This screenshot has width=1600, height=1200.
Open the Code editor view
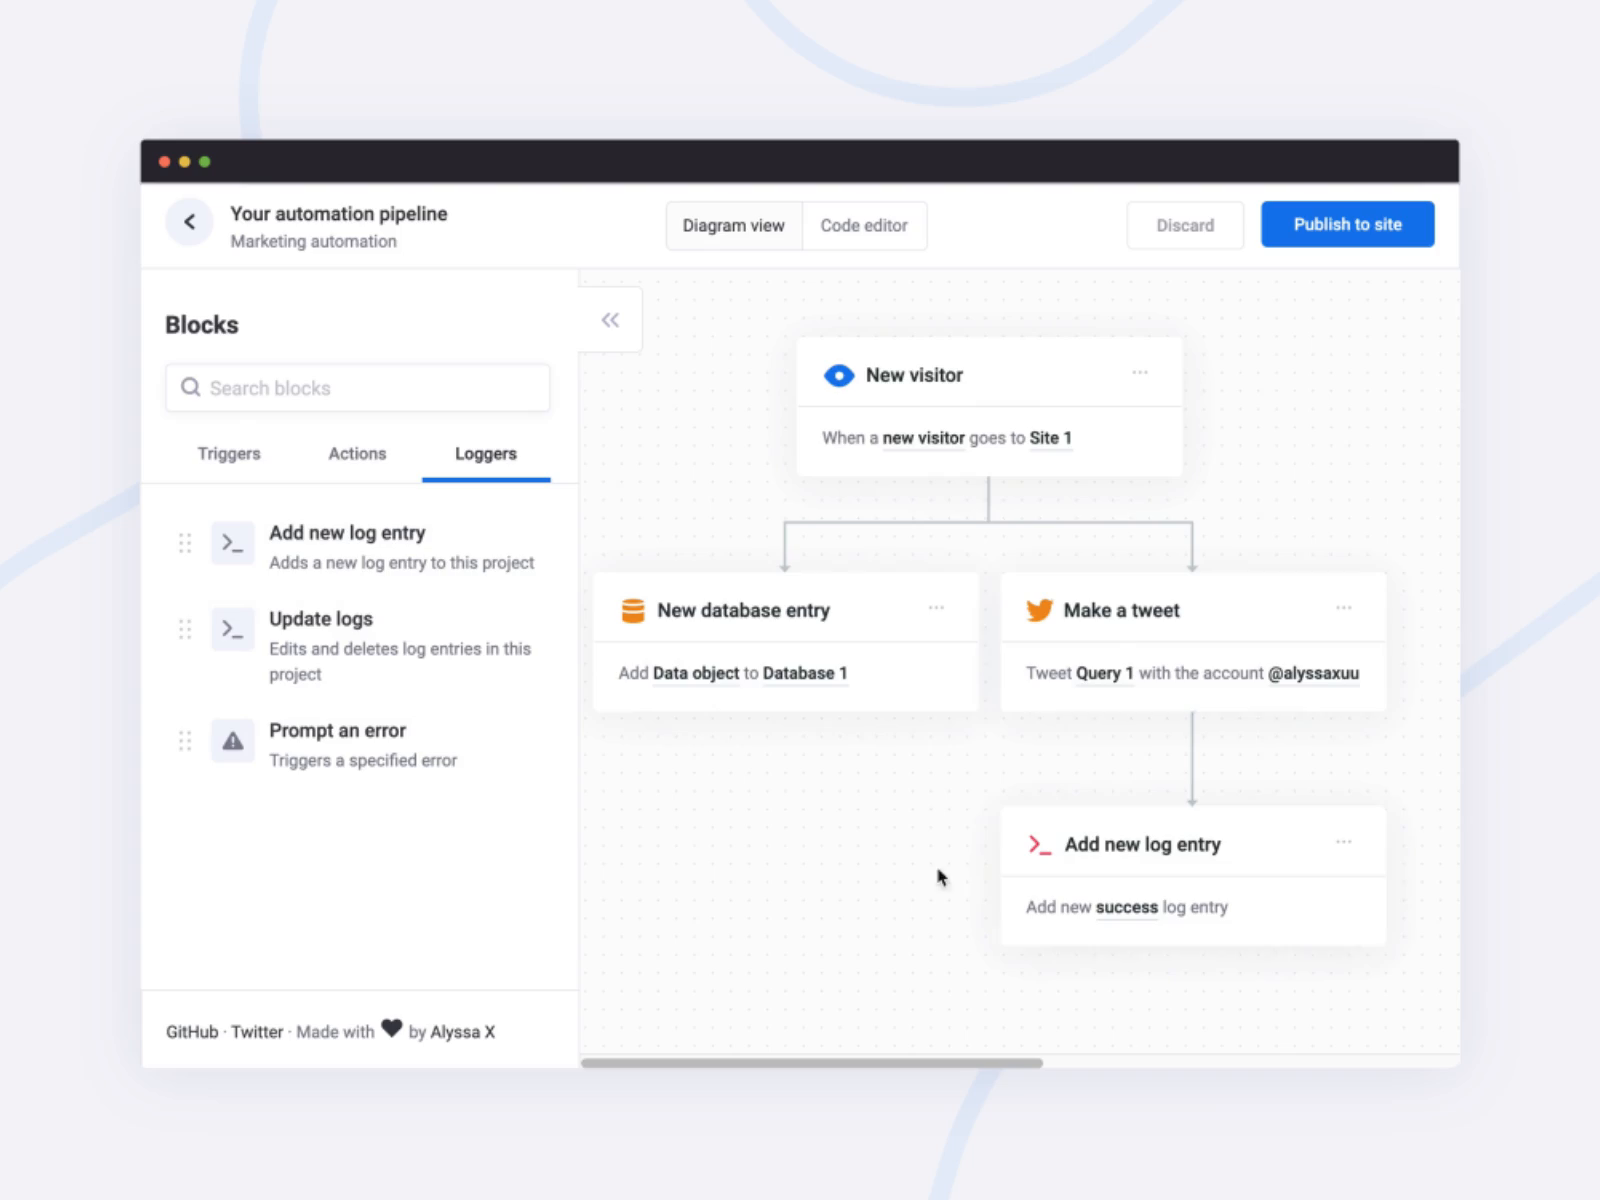pyautogui.click(x=864, y=225)
